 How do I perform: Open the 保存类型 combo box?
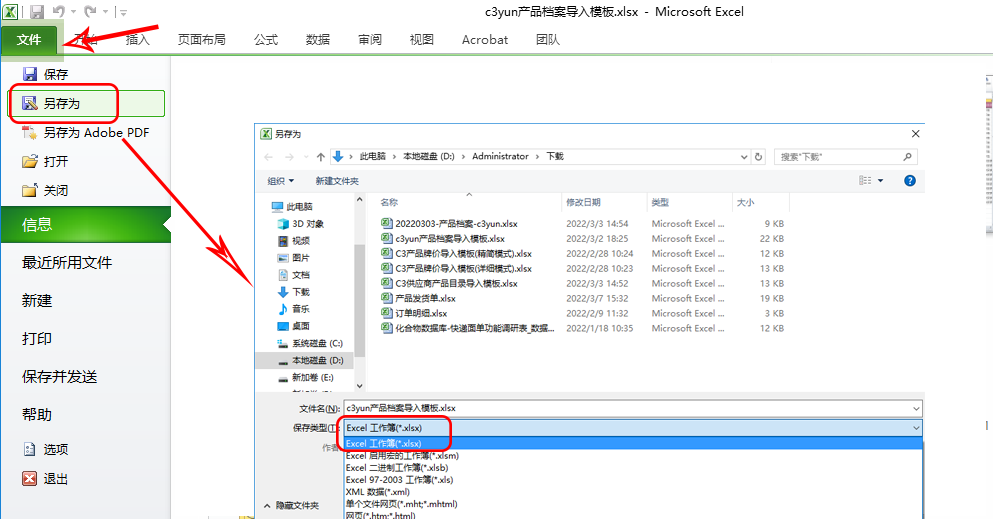click(633, 428)
